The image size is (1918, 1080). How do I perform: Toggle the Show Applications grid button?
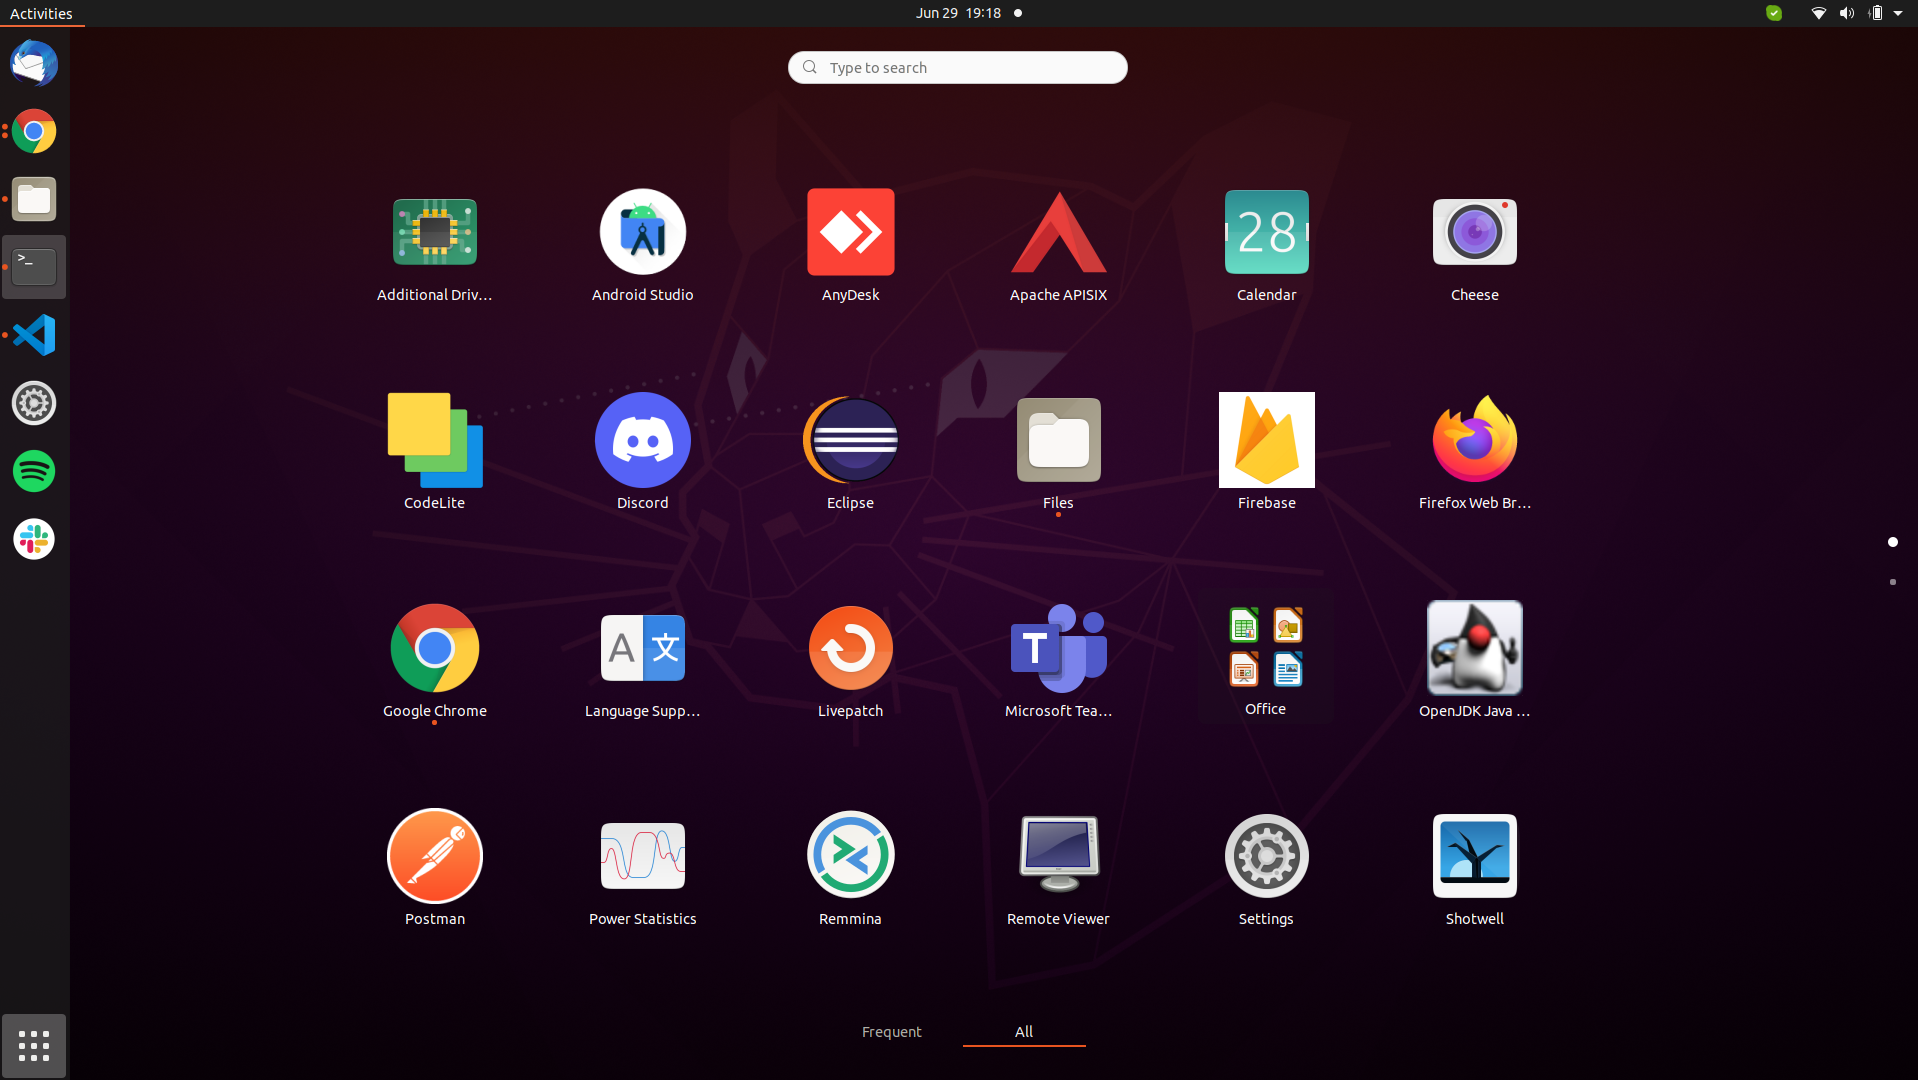tap(34, 1046)
